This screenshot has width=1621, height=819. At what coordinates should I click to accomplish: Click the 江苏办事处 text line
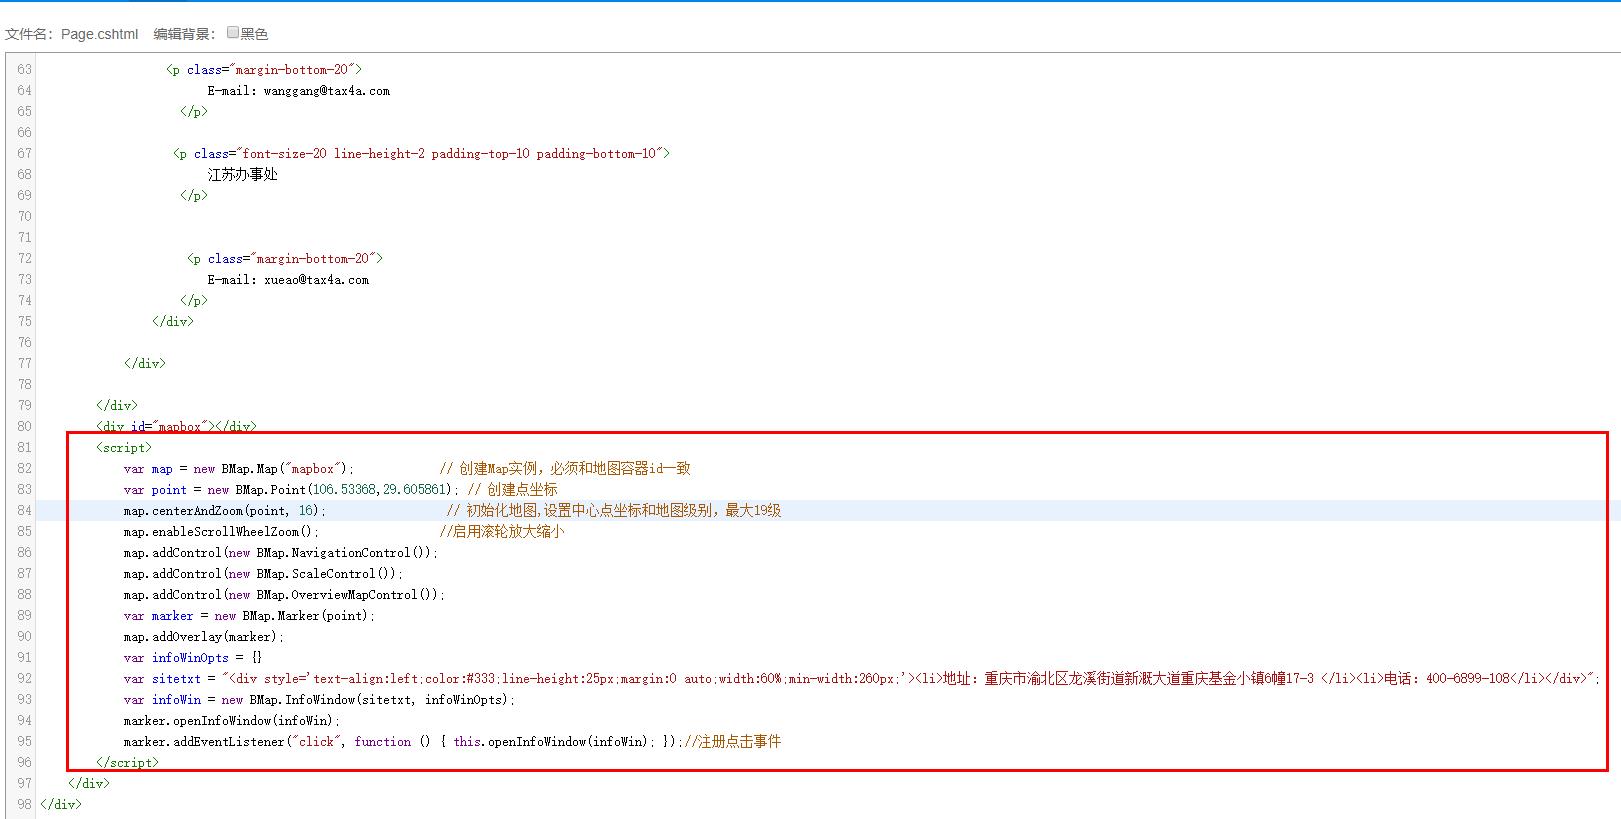click(243, 174)
